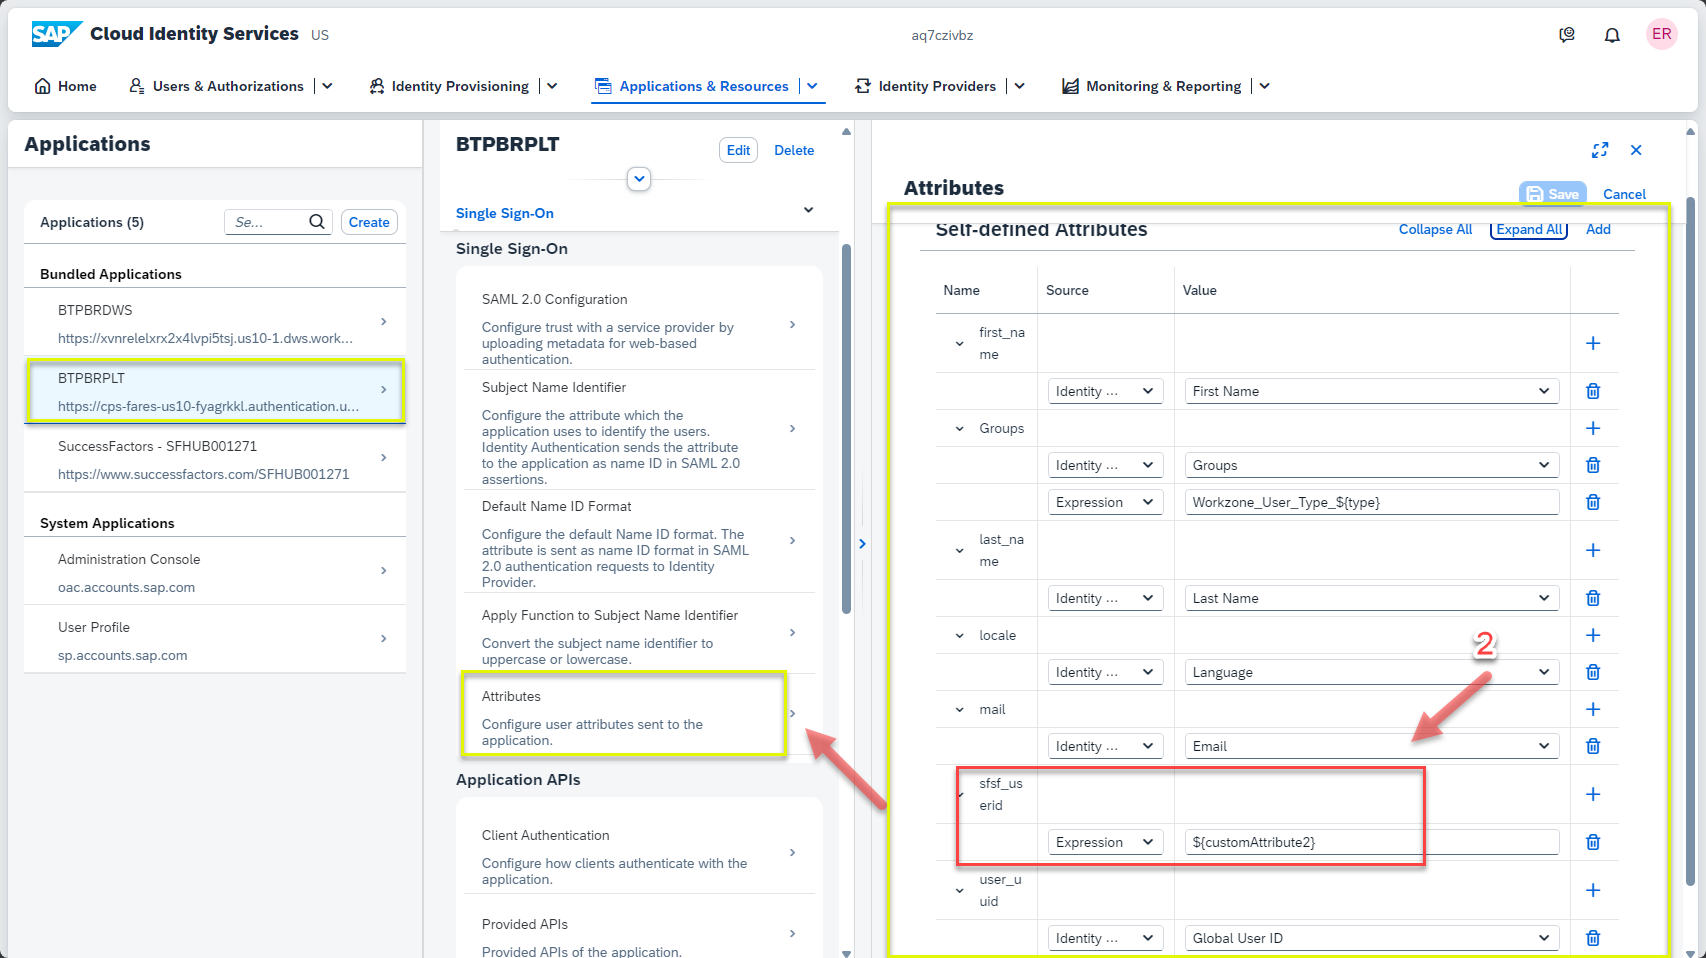Add a value to the first_name attribute
The image size is (1706, 958).
point(1593,343)
